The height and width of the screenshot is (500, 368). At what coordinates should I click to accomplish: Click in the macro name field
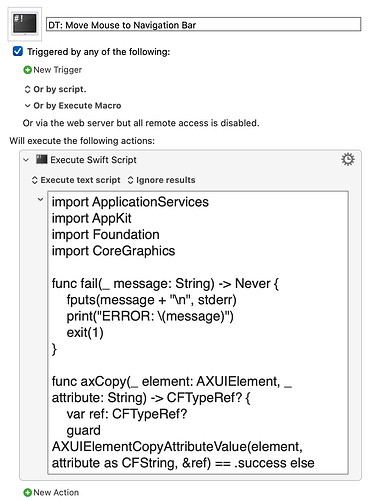203,25
